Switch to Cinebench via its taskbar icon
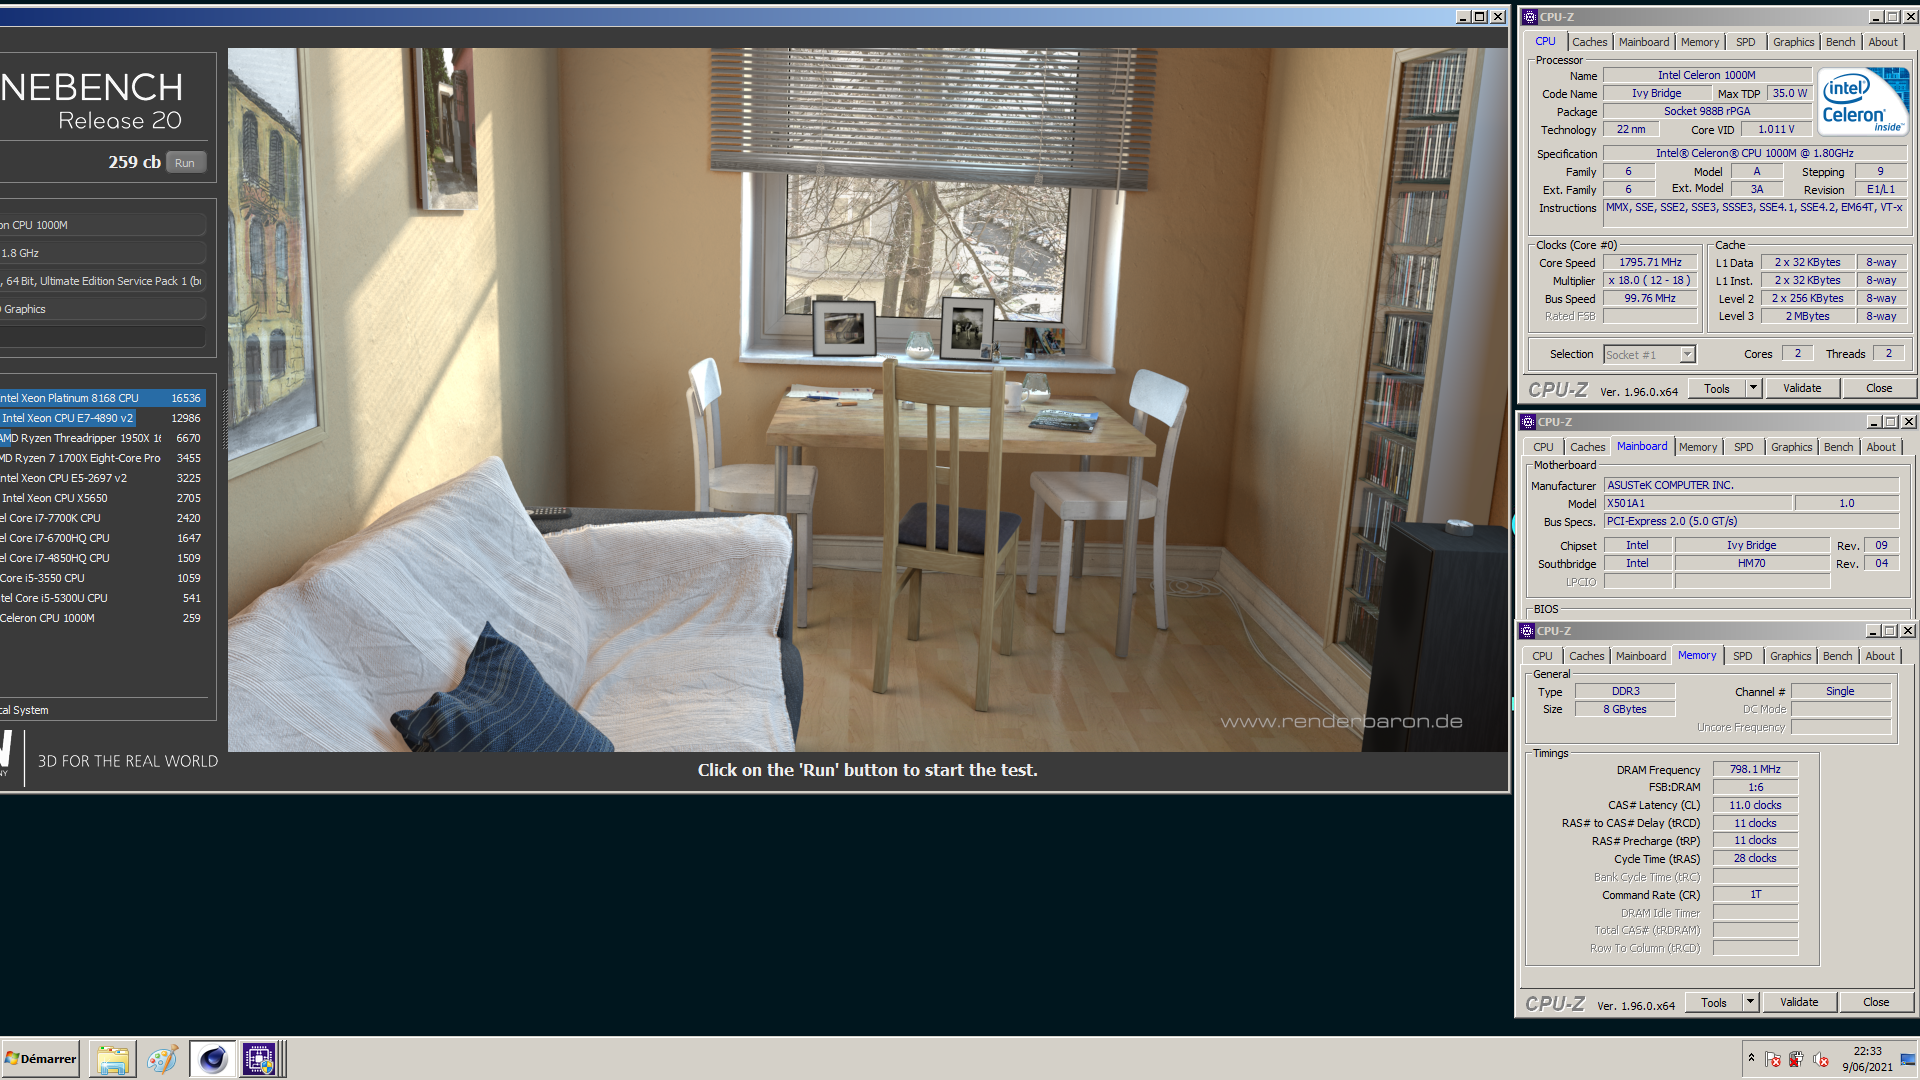This screenshot has height=1080, width=1920. click(x=212, y=1059)
